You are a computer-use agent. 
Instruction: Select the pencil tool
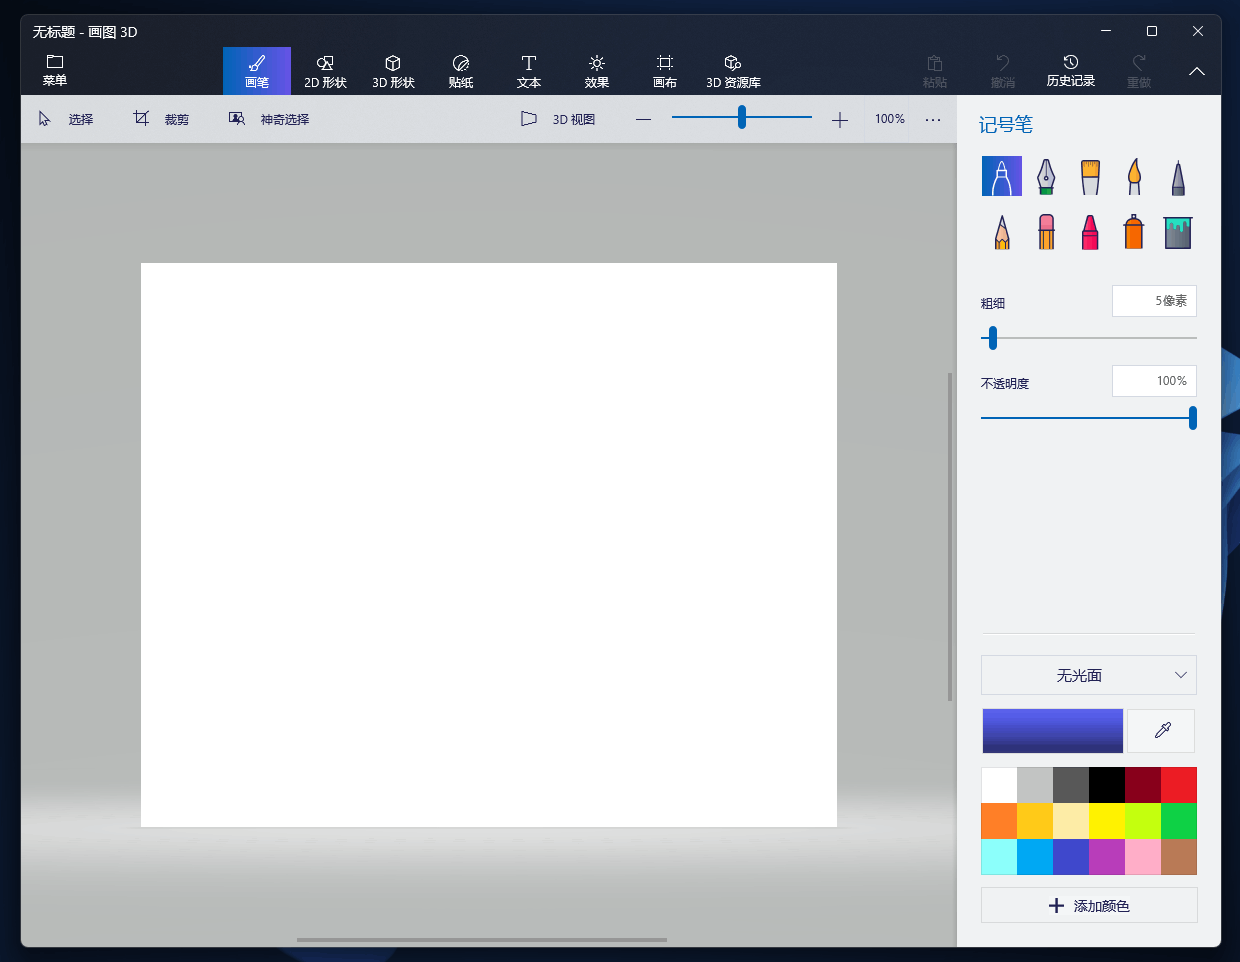click(1002, 232)
